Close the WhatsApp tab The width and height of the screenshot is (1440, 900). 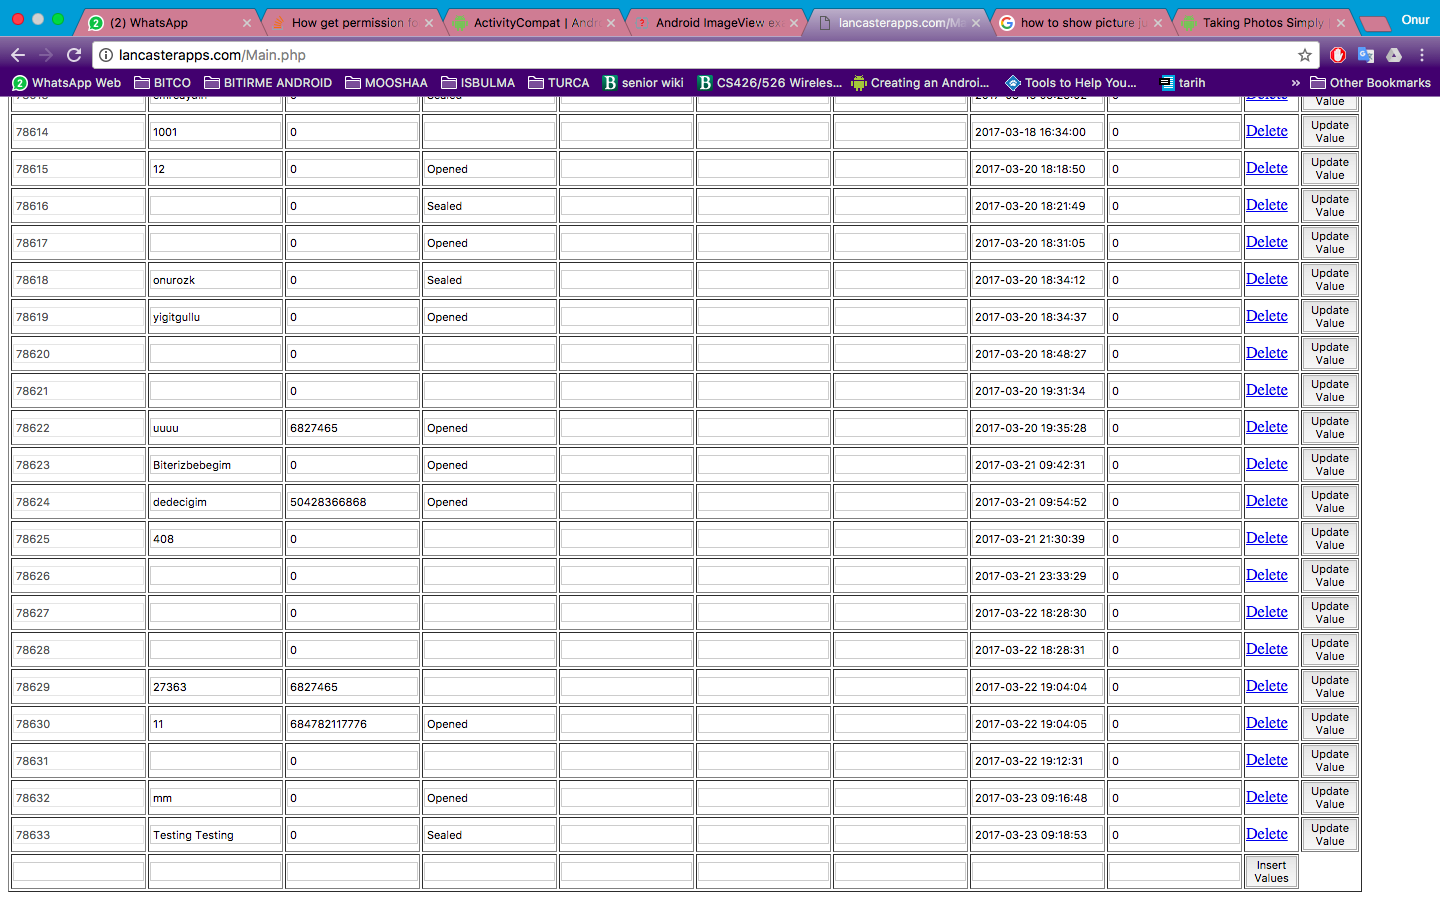(247, 23)
